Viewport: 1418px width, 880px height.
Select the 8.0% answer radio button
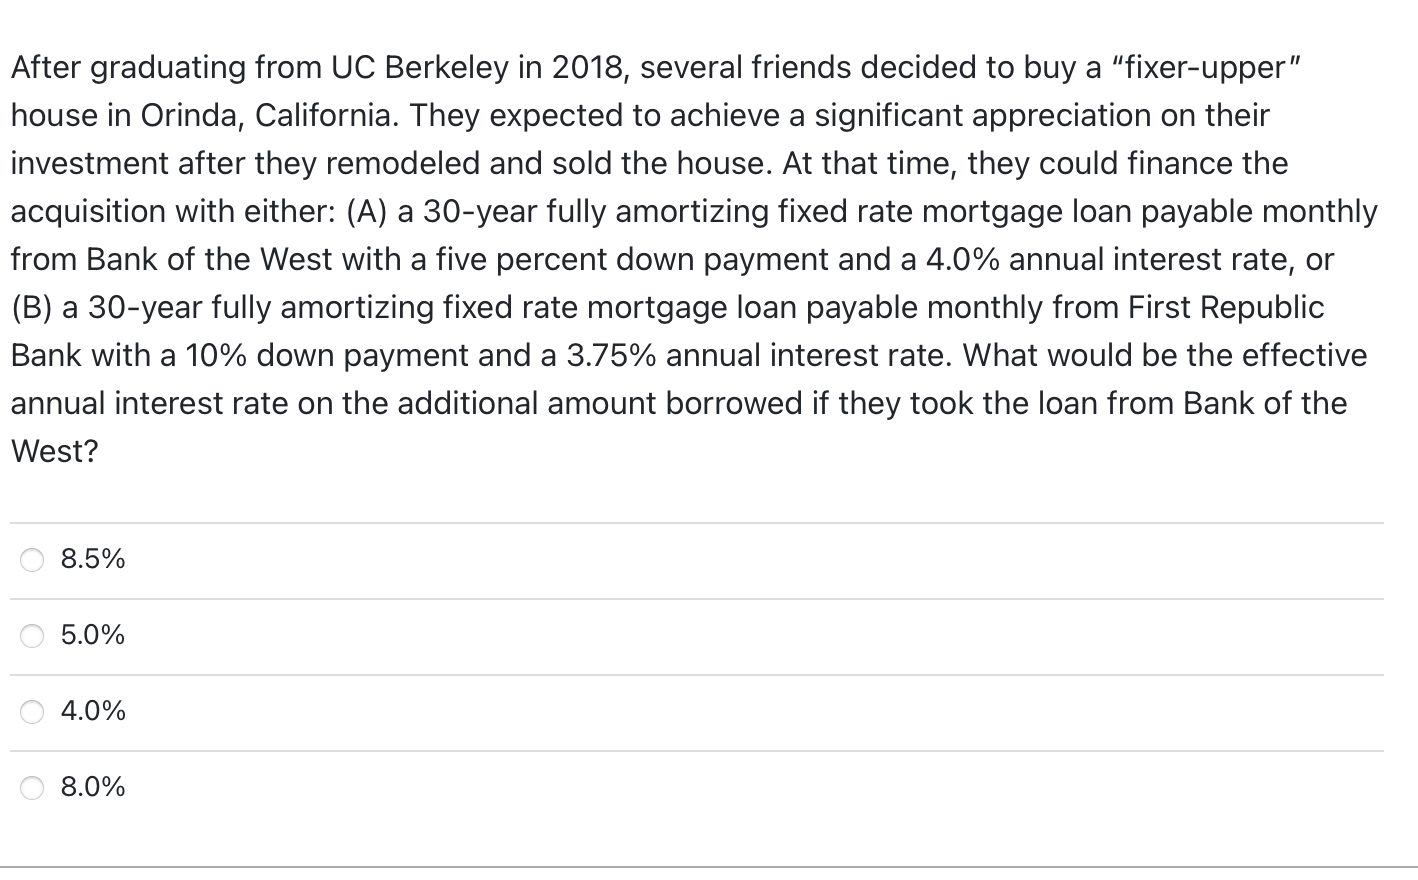(x=31, y=788)
